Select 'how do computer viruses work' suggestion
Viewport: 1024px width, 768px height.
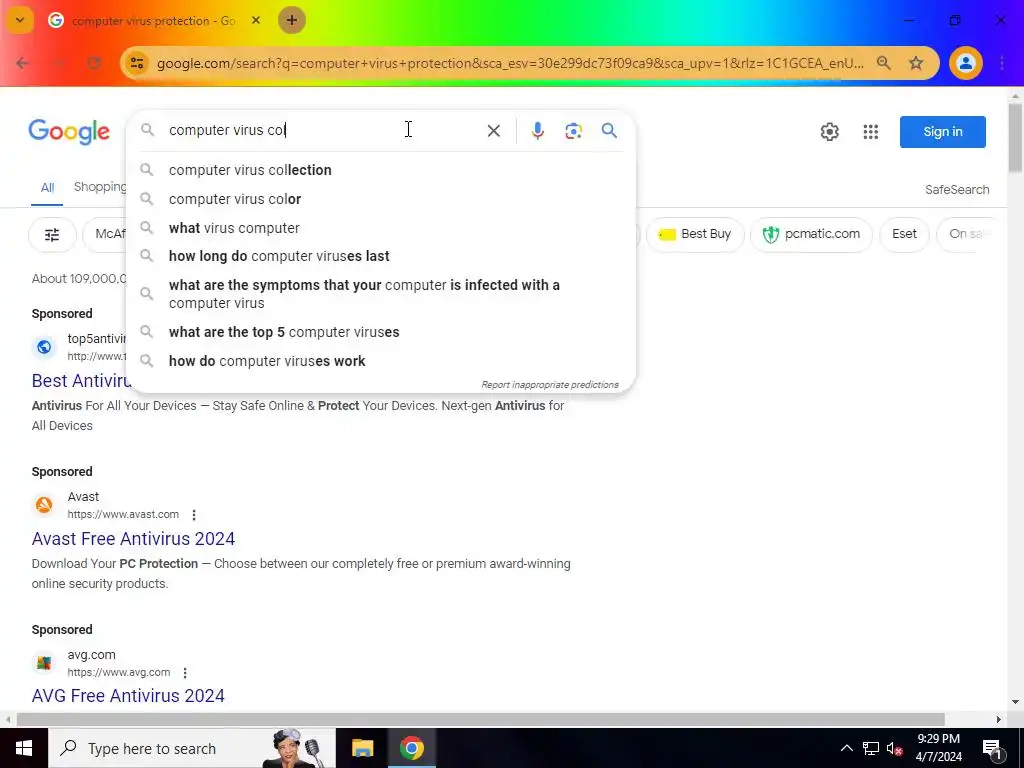(381, 361)
